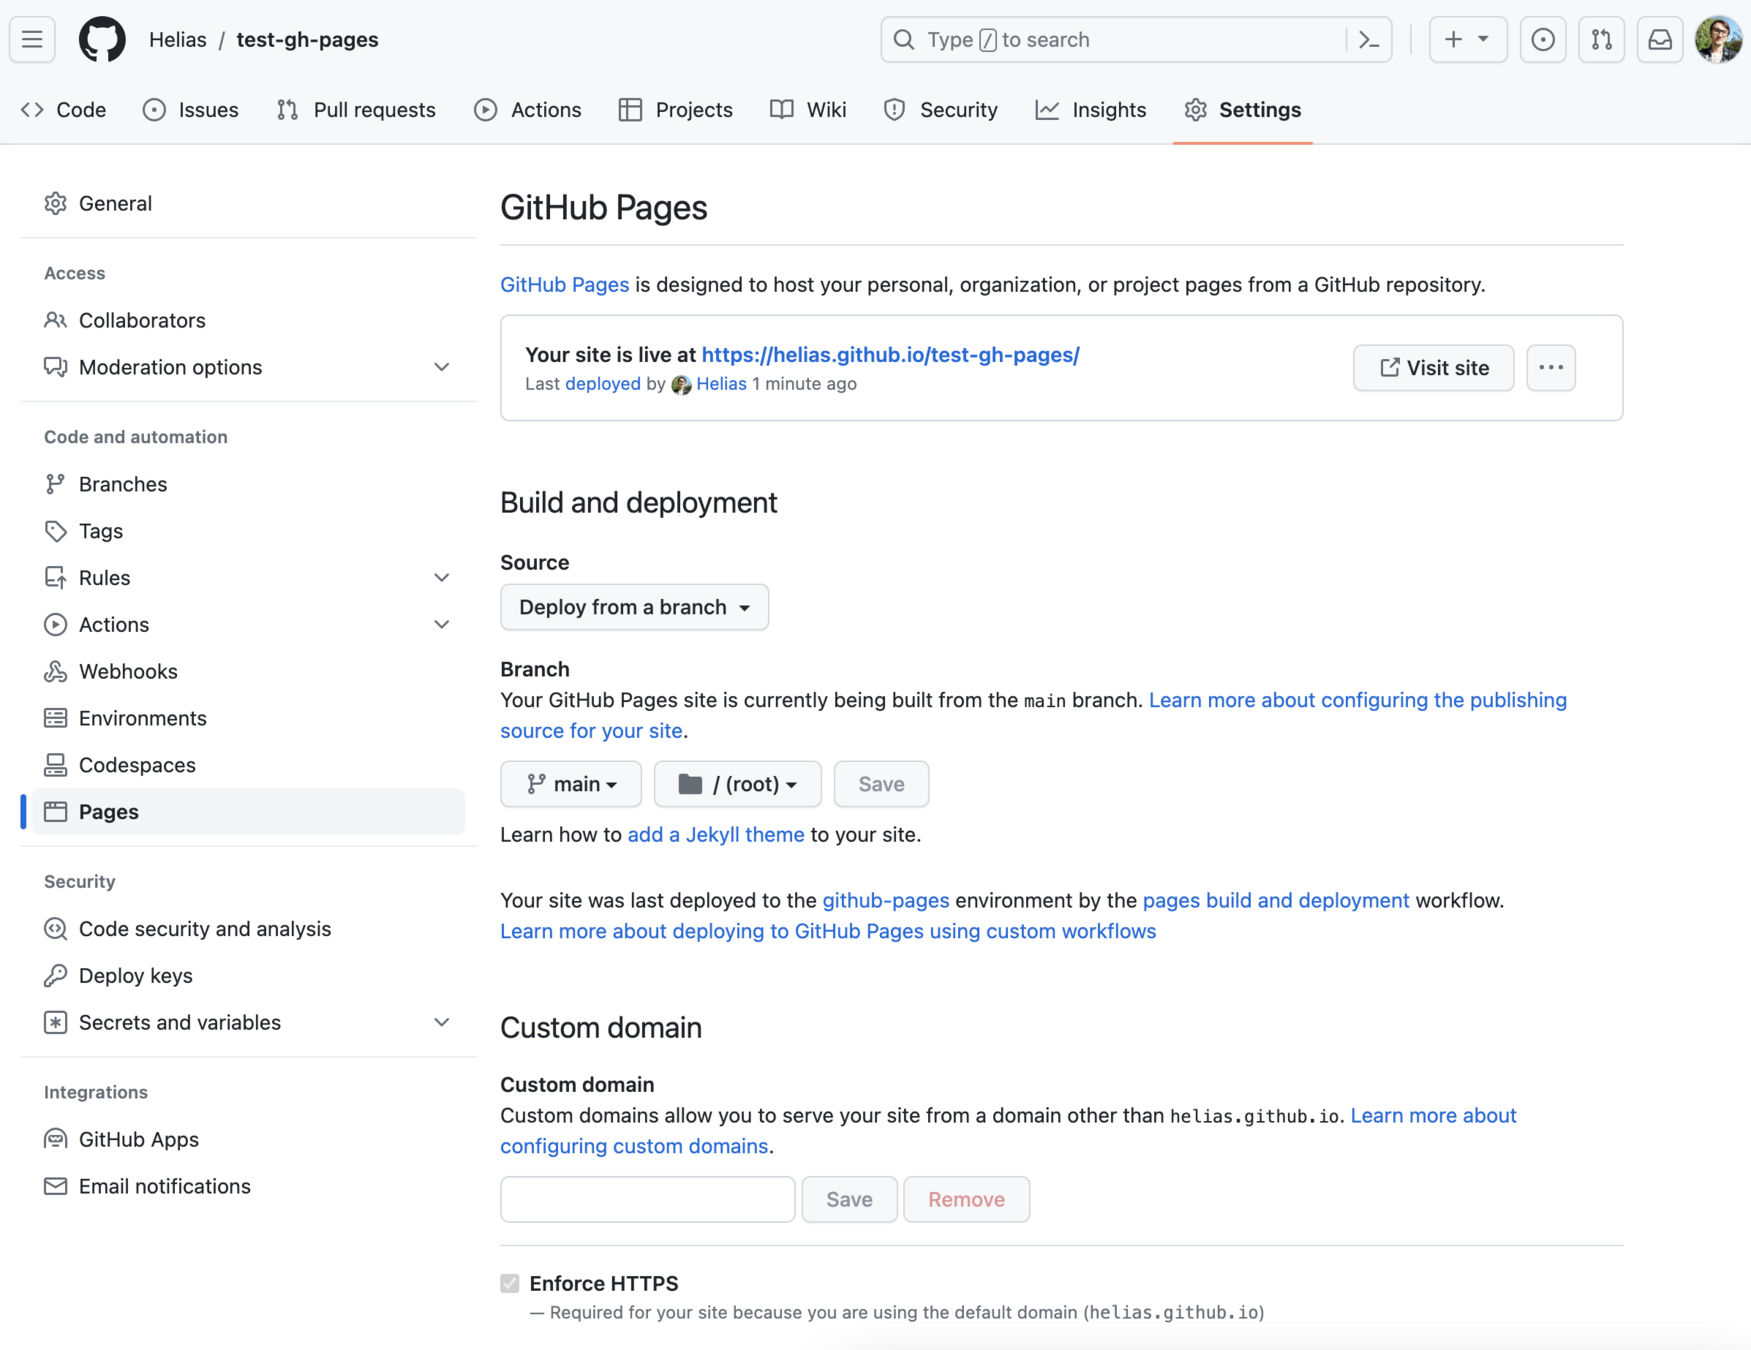Open Code security and analysis settings
This screenshot has height=1350, width=1751.
(x=249, y=929)
